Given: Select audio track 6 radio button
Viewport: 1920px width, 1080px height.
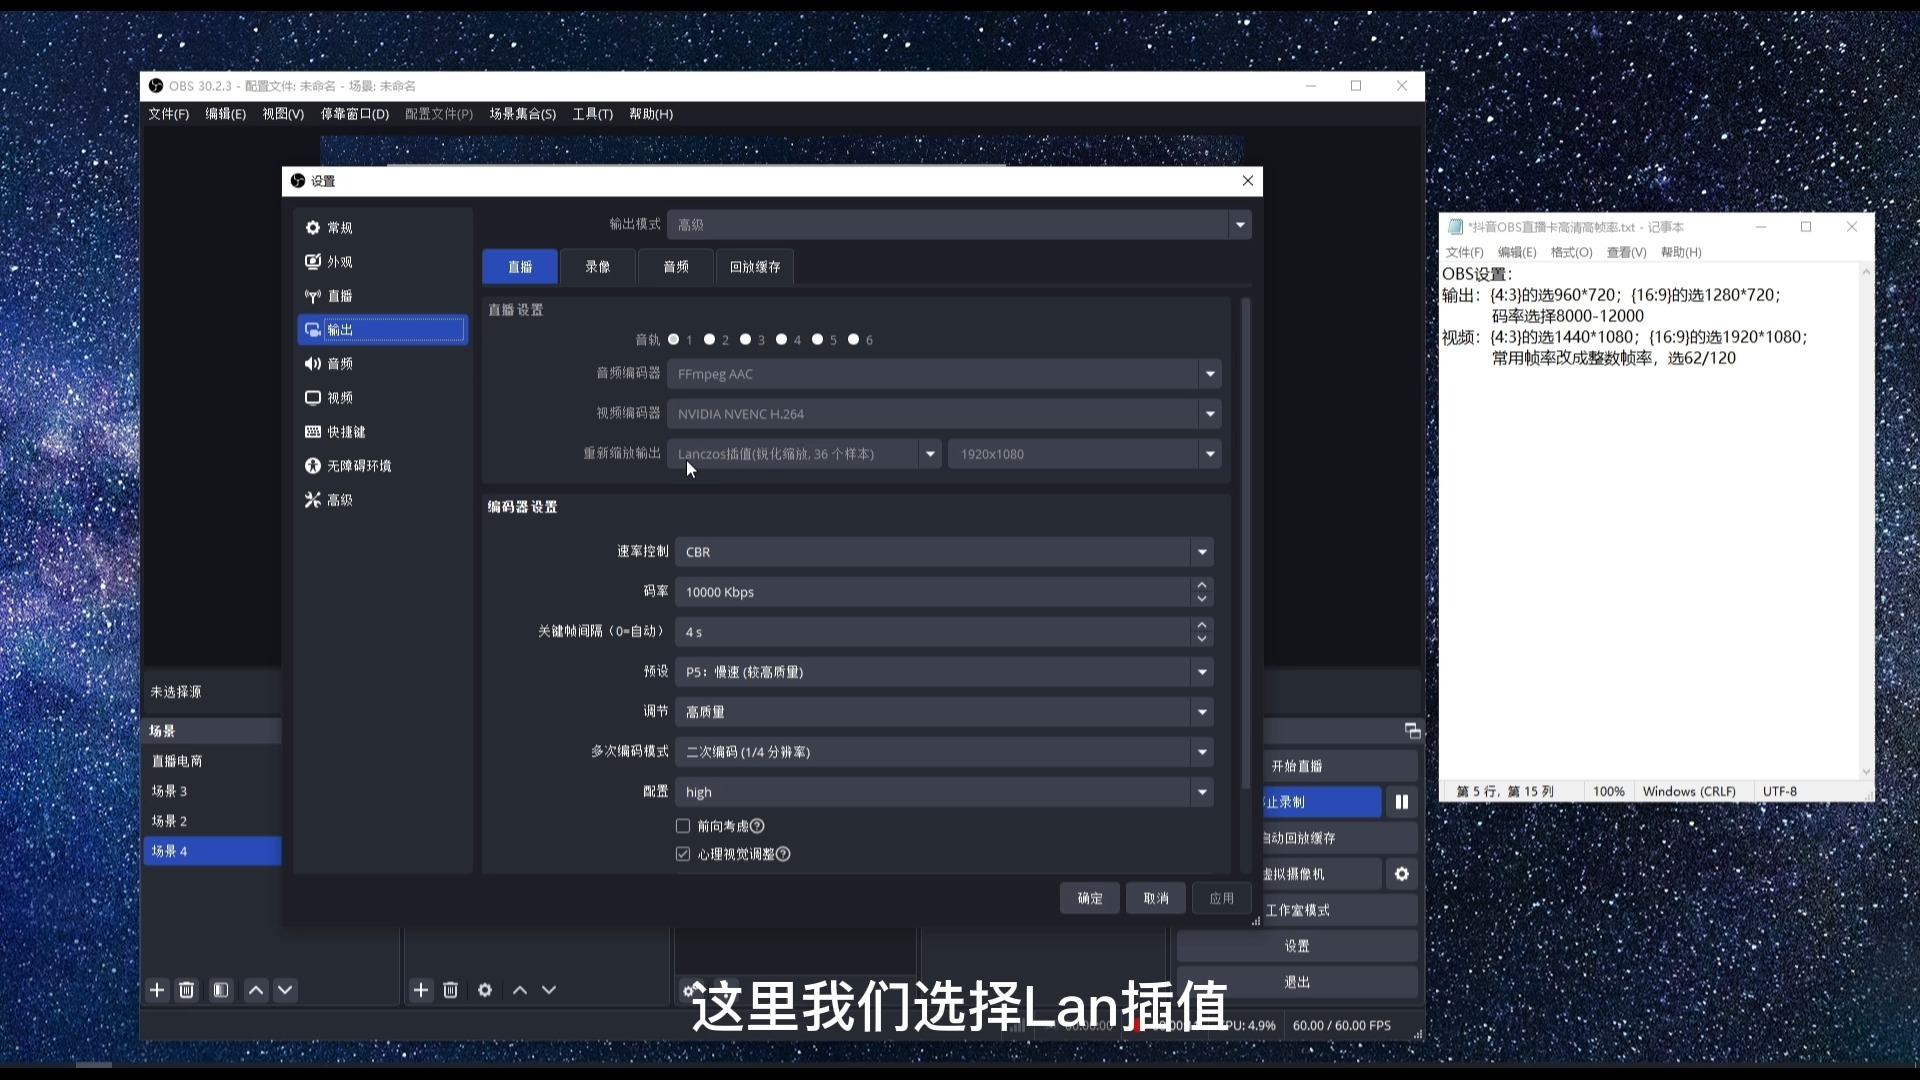Looking at the screenshot, I should point(854,340).
